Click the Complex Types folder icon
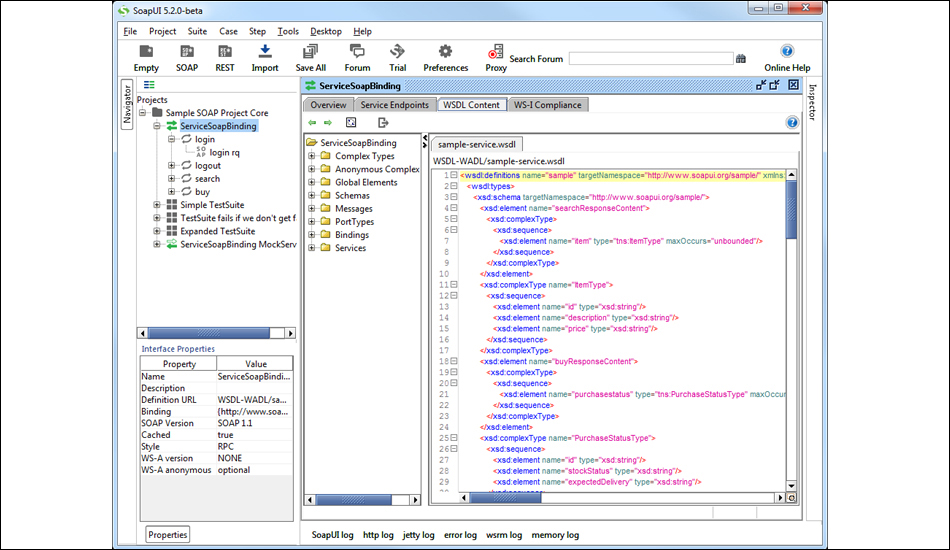The width and height of the screenshot is (950, 550). [x=325, y=156]
